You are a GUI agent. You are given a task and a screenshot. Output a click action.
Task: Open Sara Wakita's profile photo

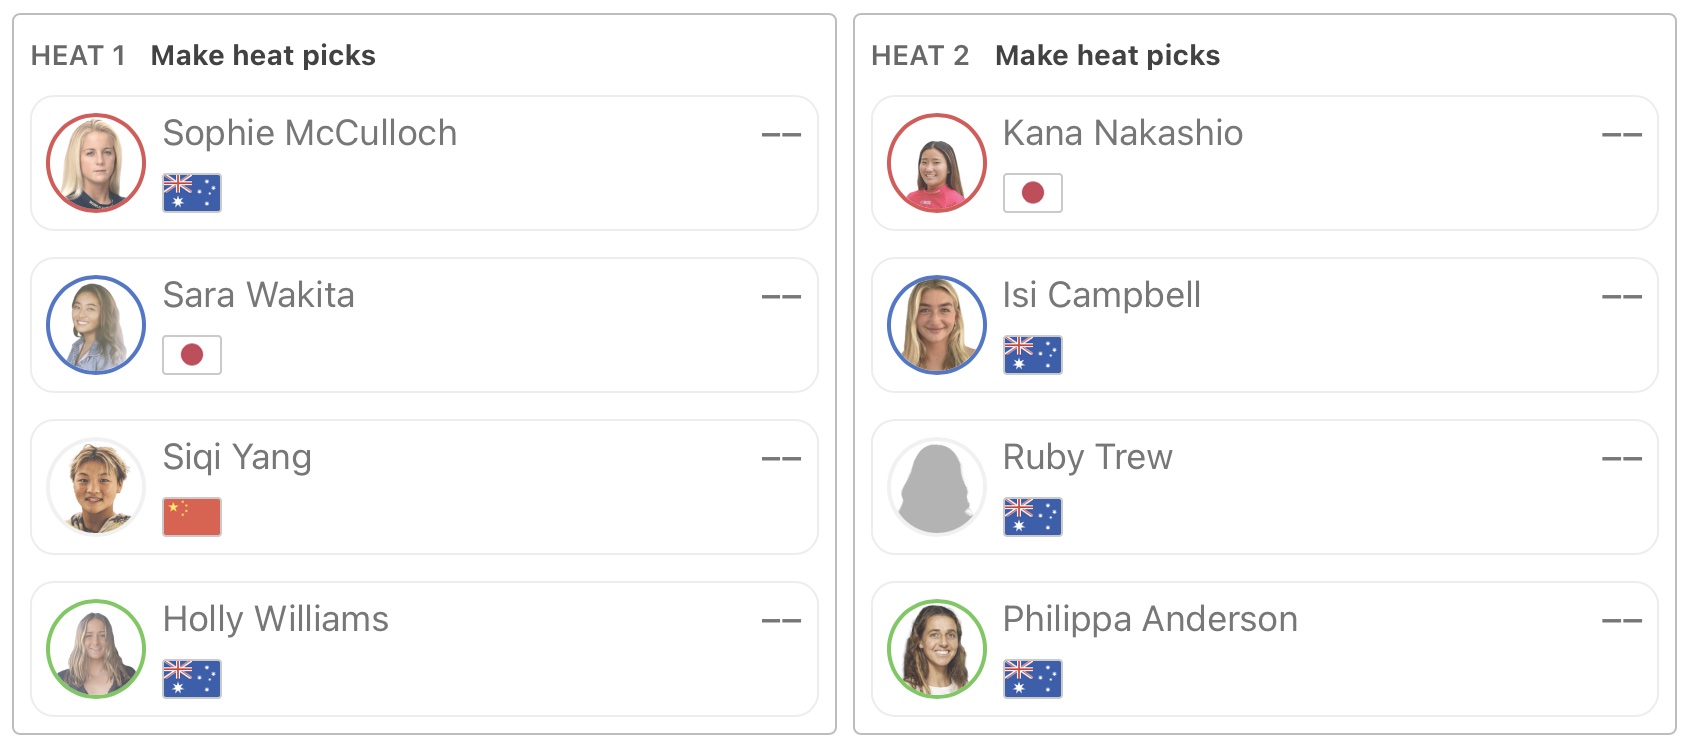(96, 325)
